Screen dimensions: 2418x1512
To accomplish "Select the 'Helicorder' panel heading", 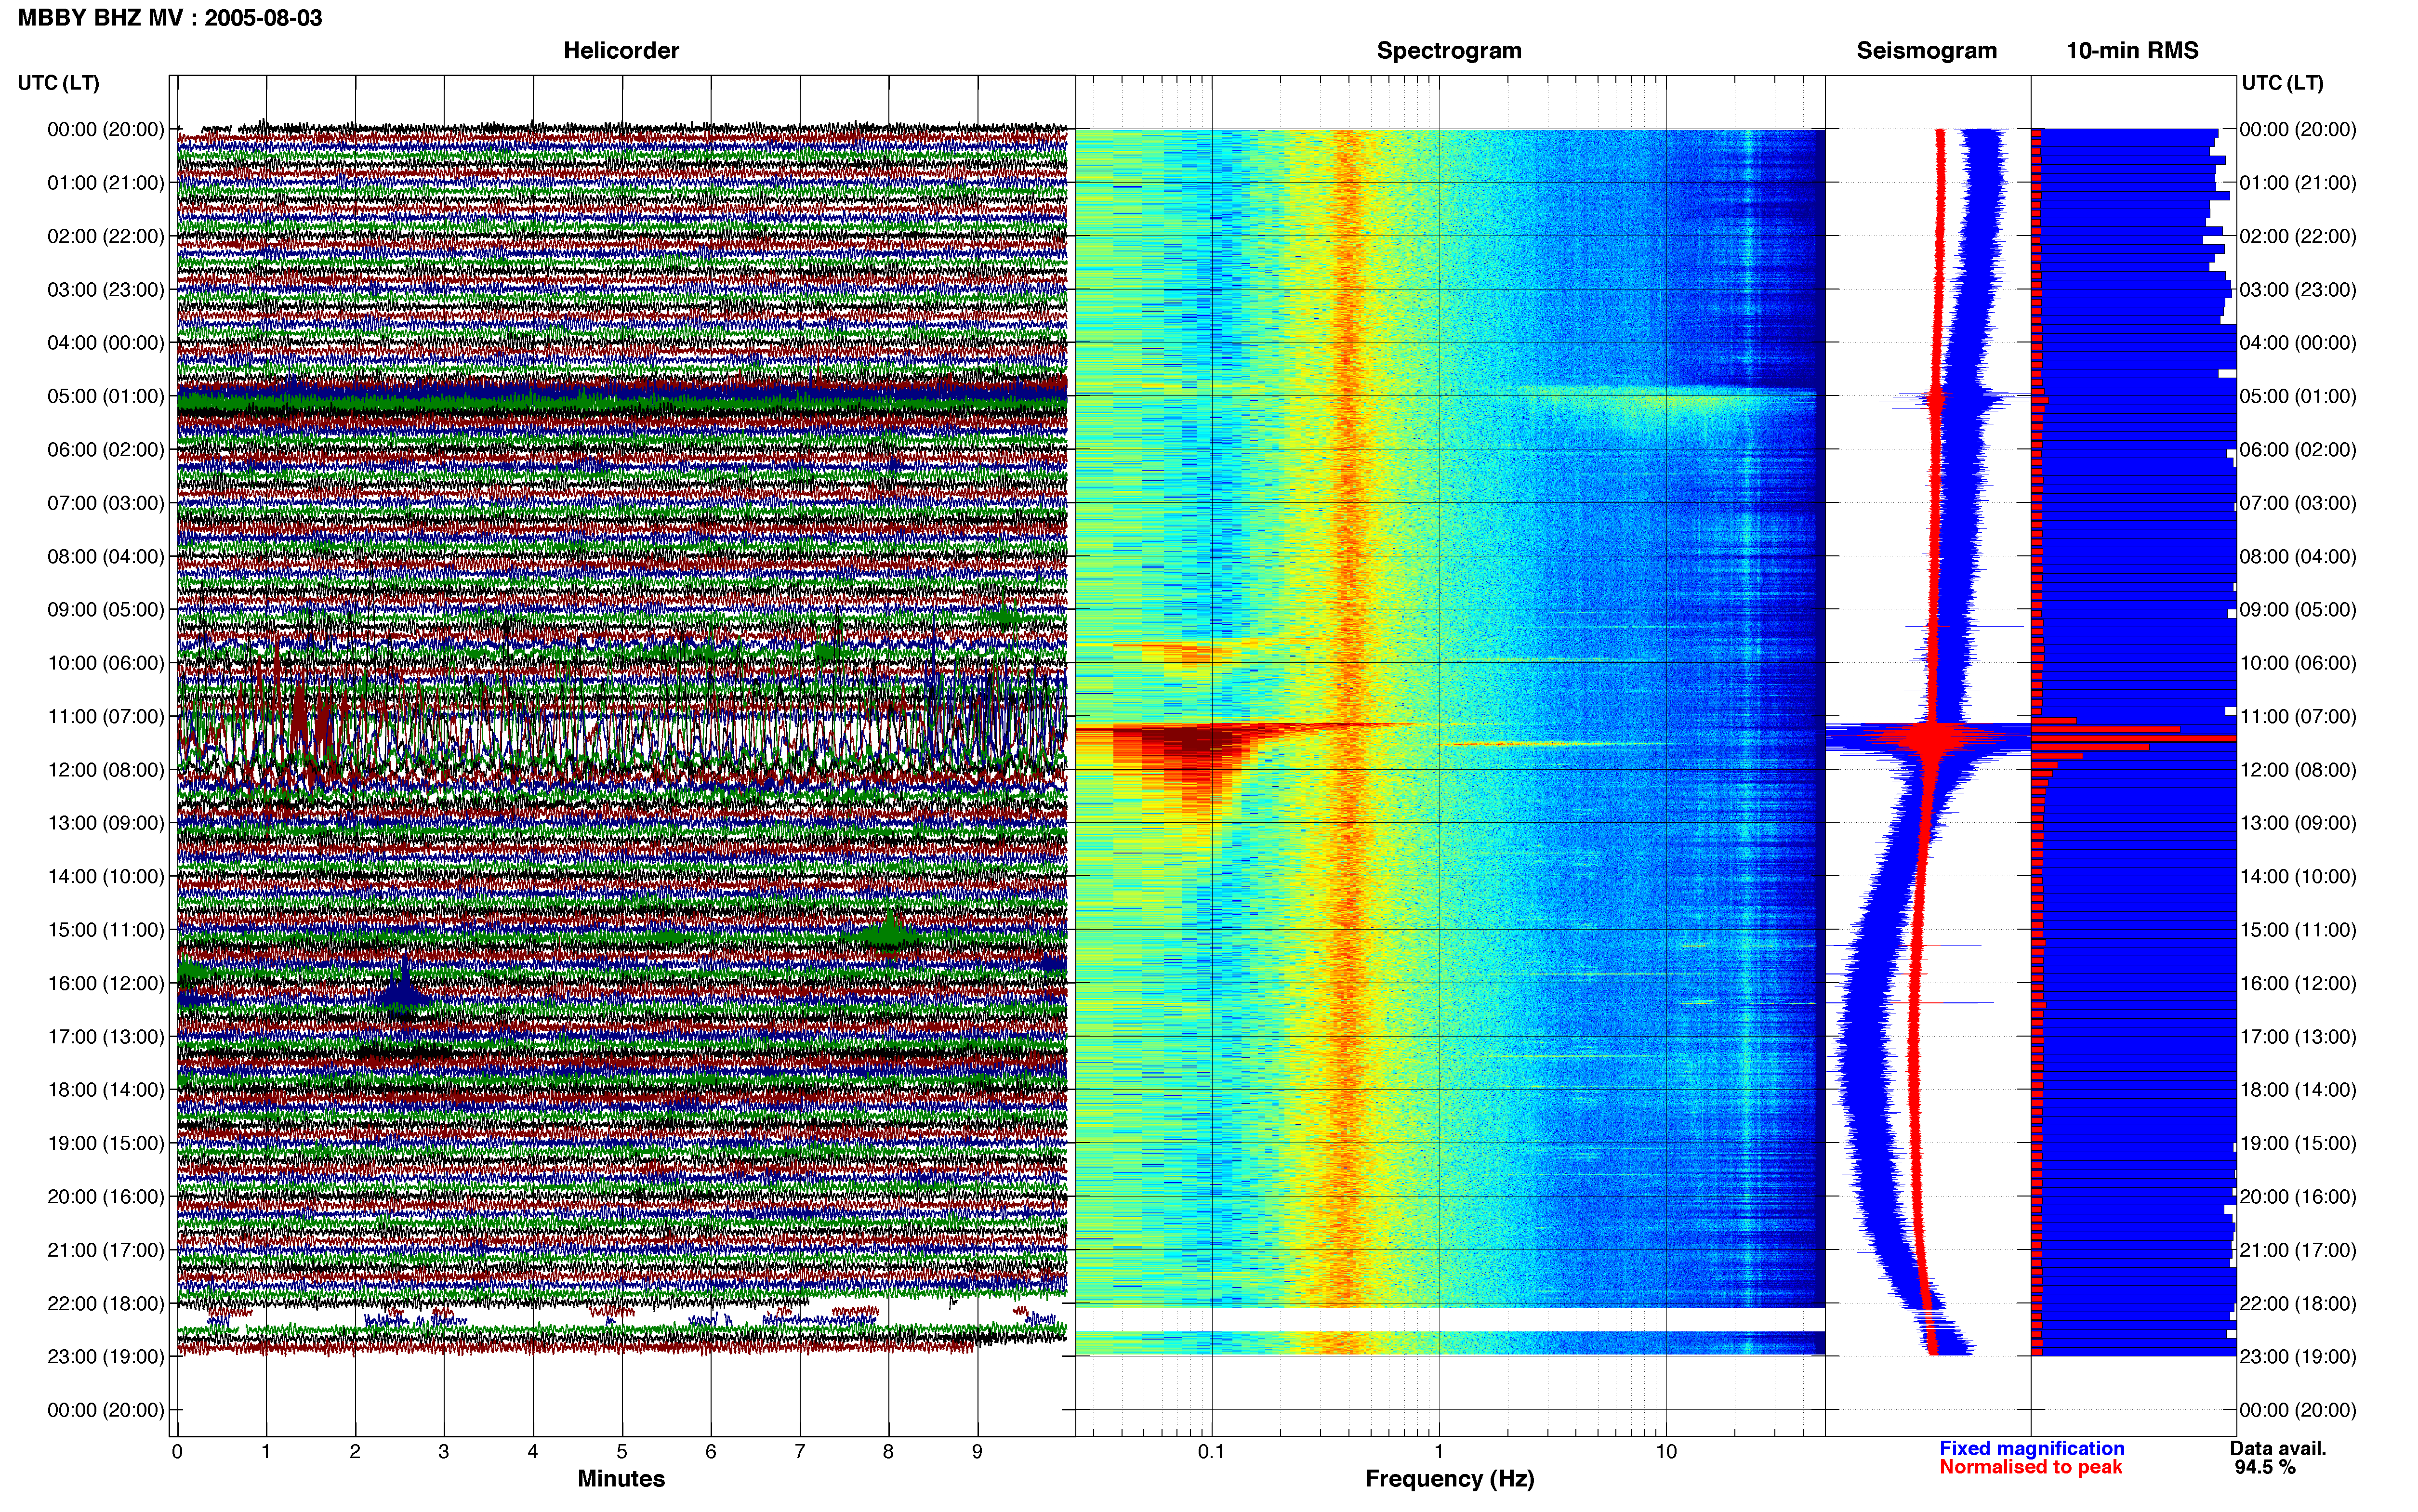I will coord(621,51).
